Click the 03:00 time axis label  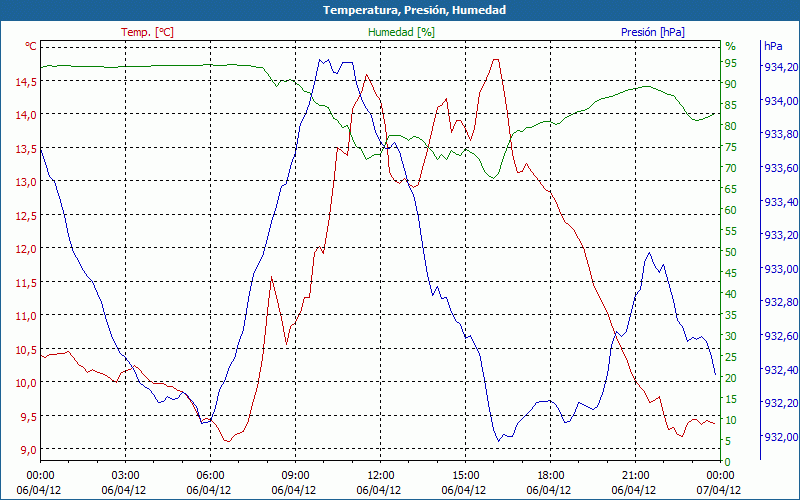click(126, 476)
